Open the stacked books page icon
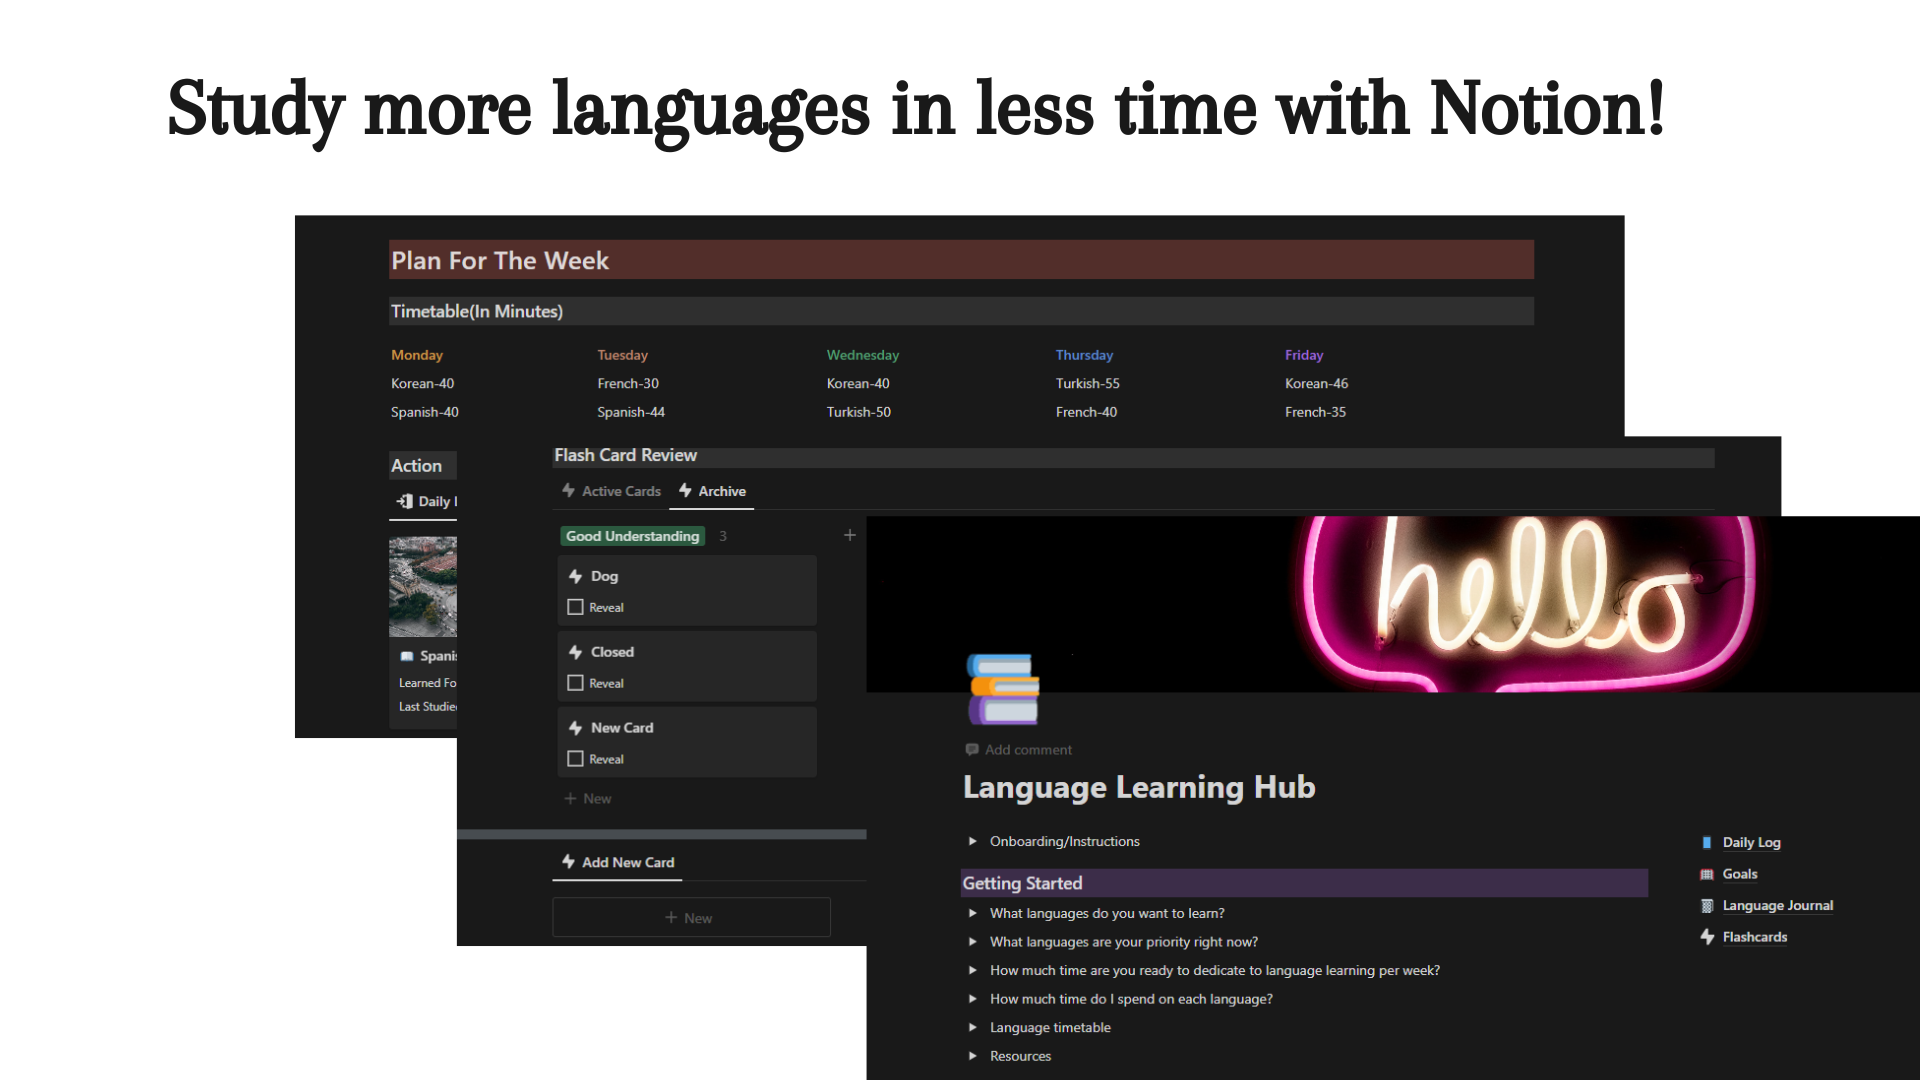 coord(1003,689)
